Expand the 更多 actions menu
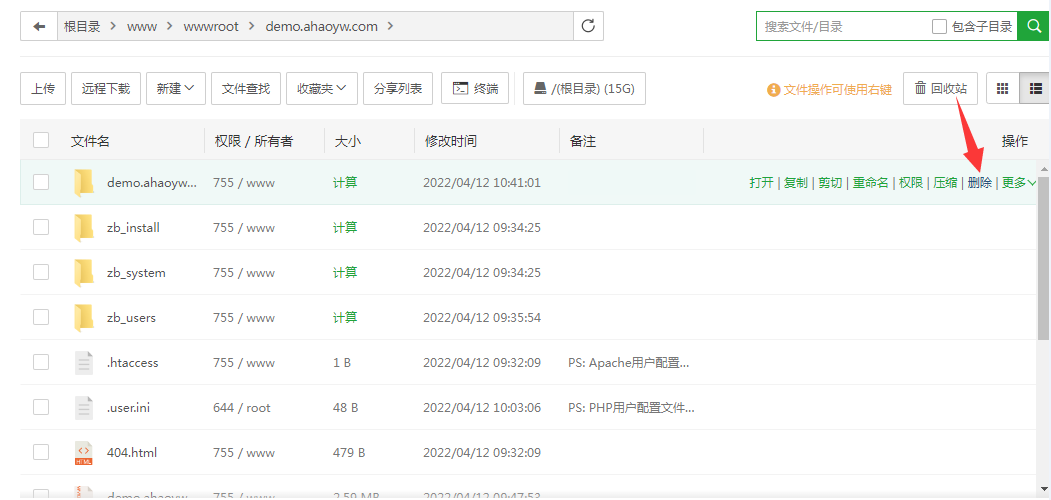Screen dimensions: 1051x500 click(x=1019, y=183)
